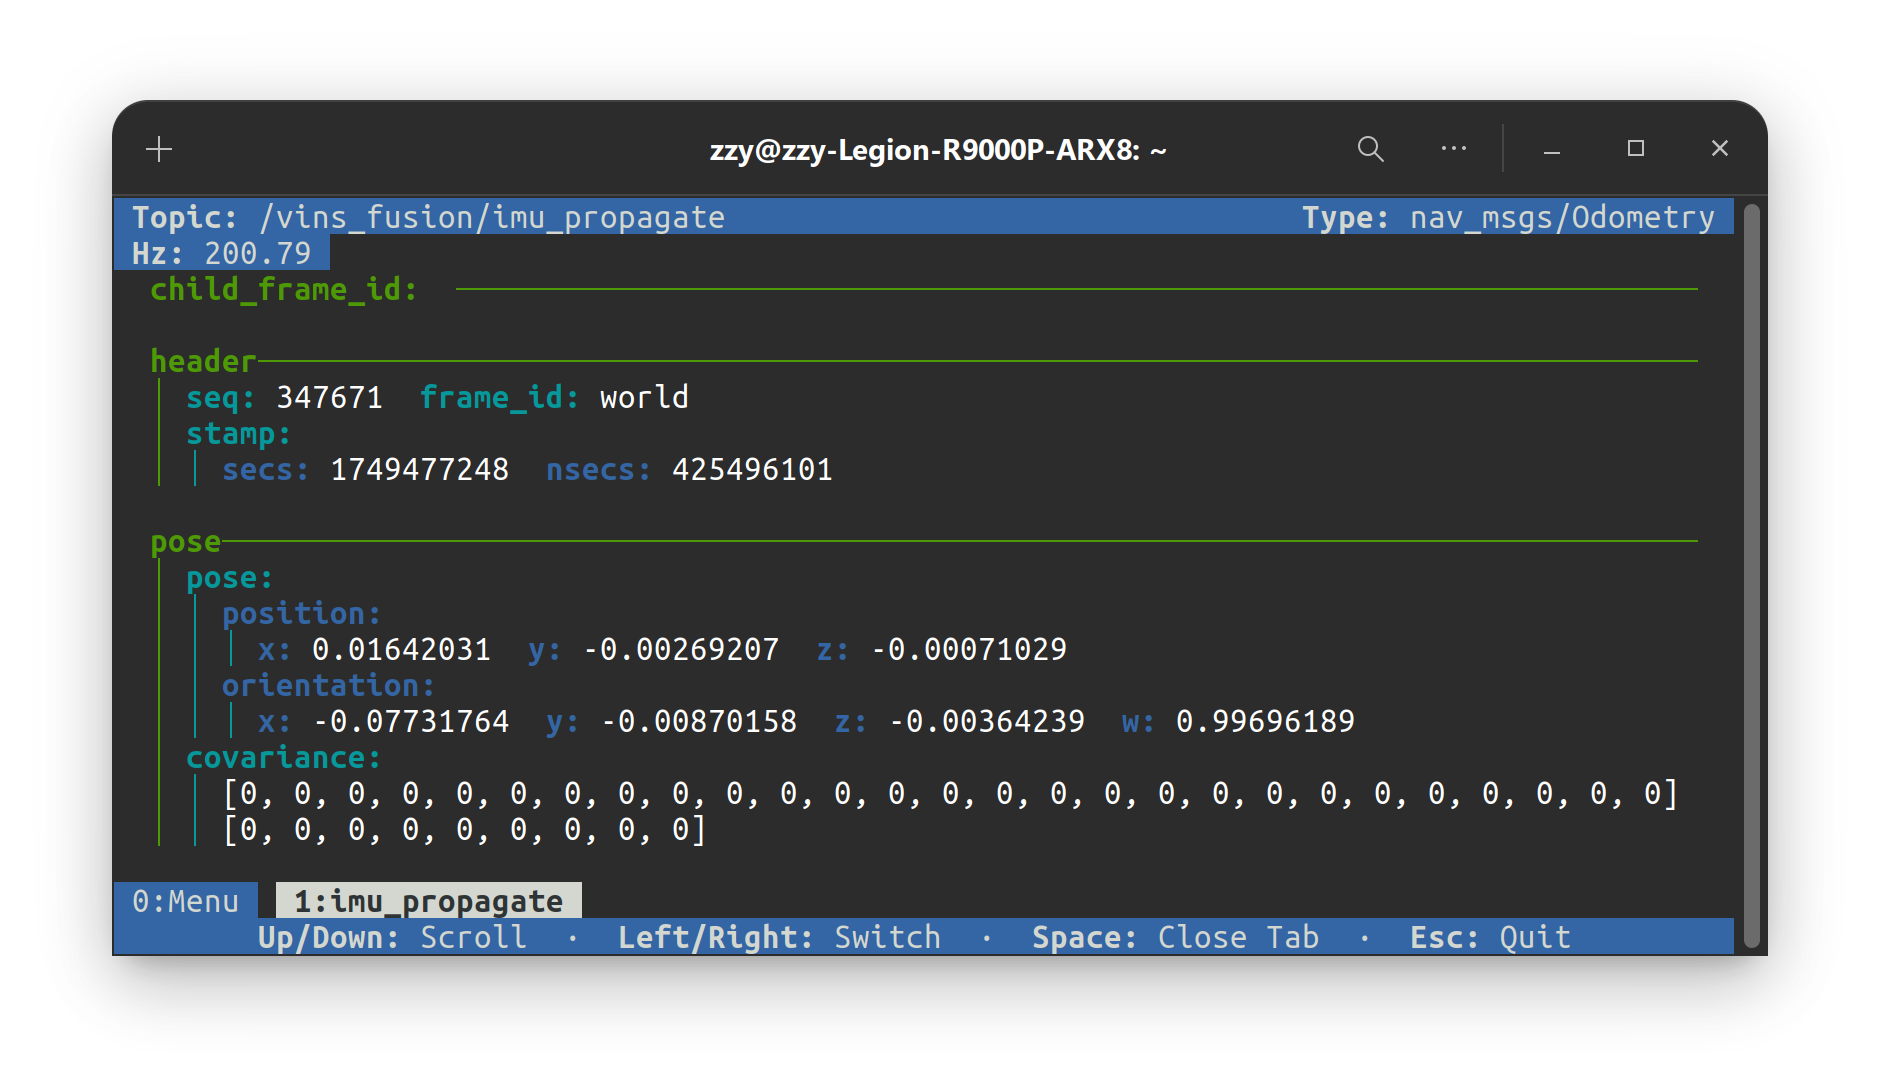Select the seq value 347671
This screenshot has width=1880, height=1082.
[330, 397]
